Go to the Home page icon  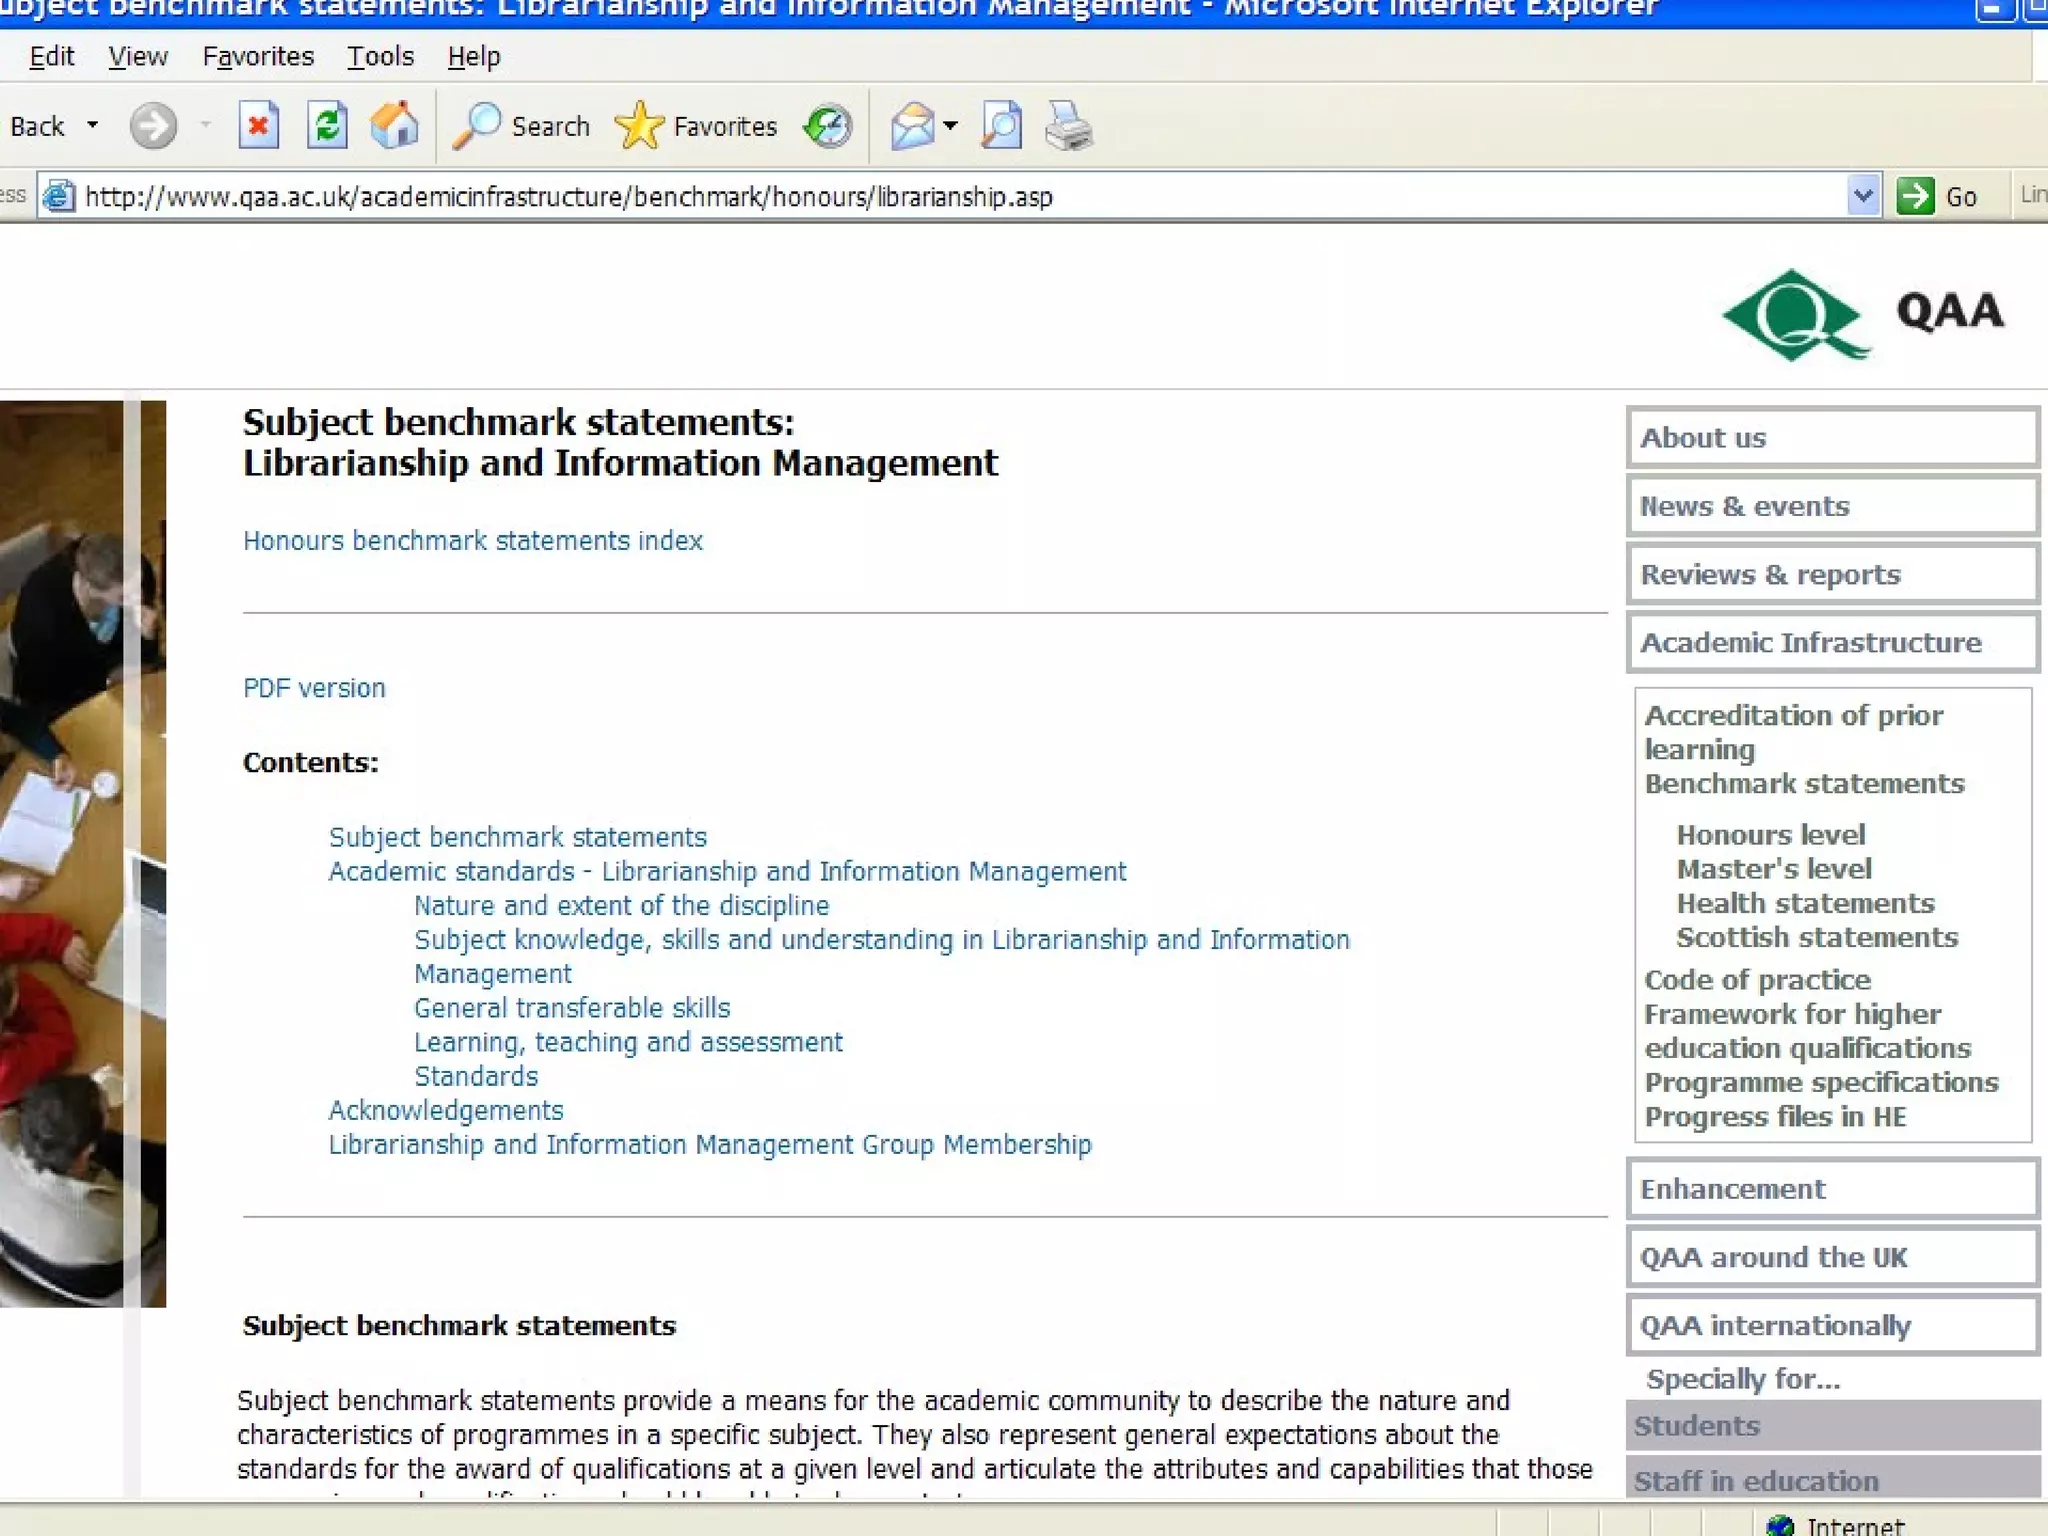coord(394,126)
